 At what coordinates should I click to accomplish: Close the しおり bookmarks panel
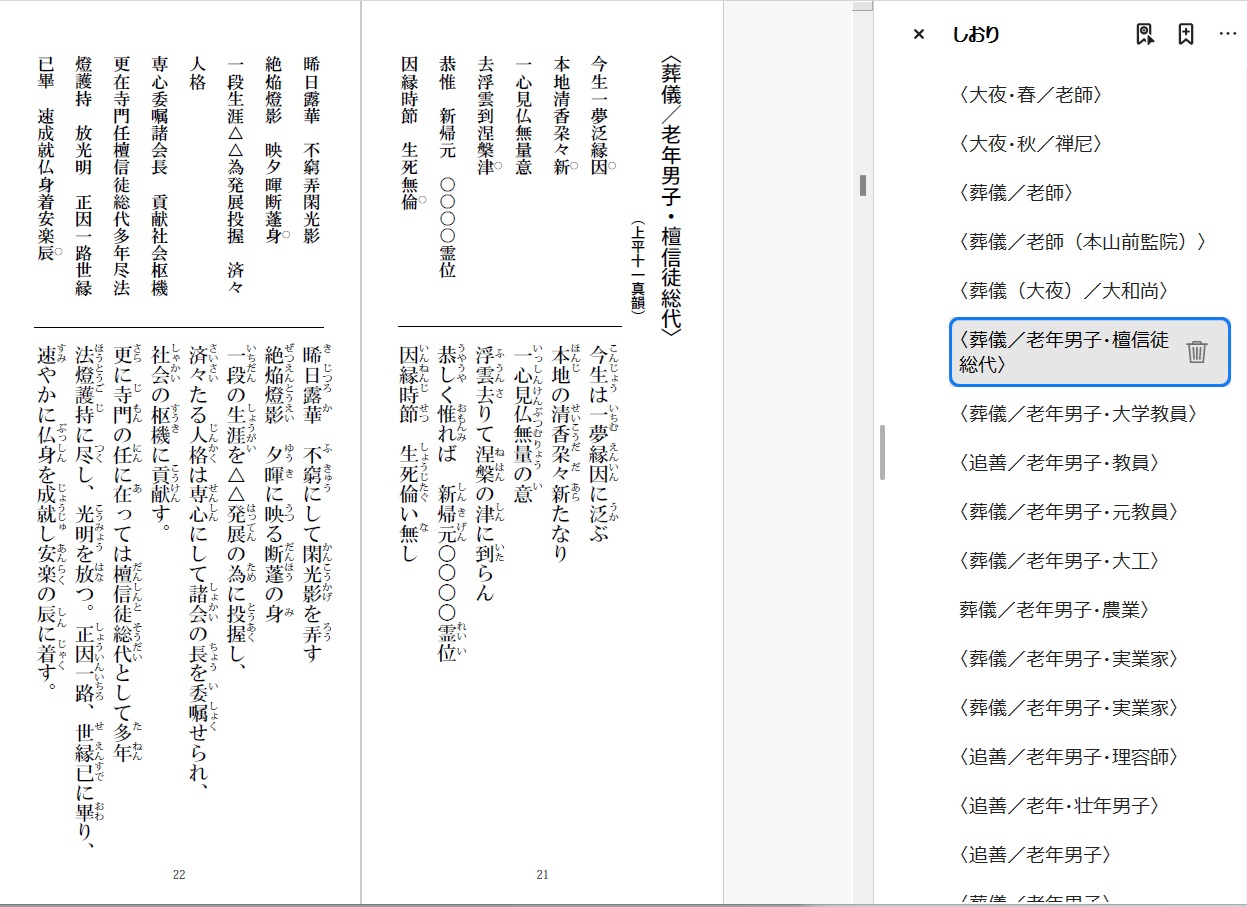point(919,35)
